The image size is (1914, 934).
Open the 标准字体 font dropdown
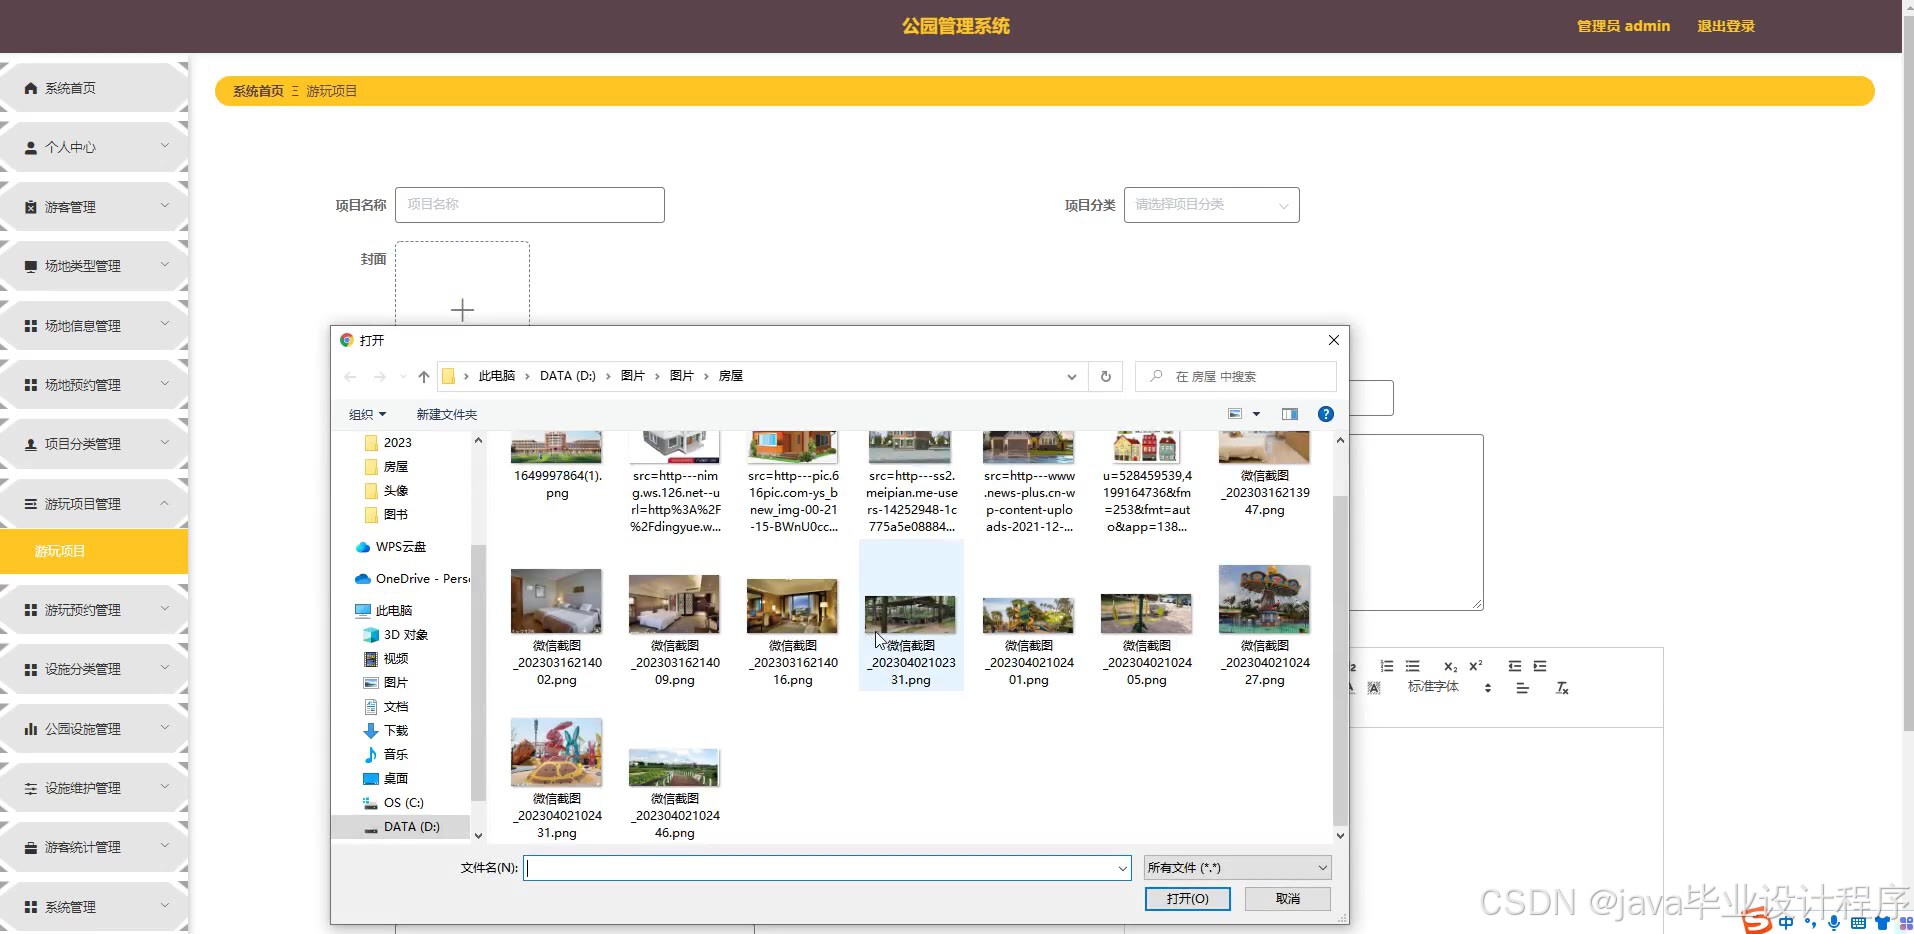(1449, 687)
